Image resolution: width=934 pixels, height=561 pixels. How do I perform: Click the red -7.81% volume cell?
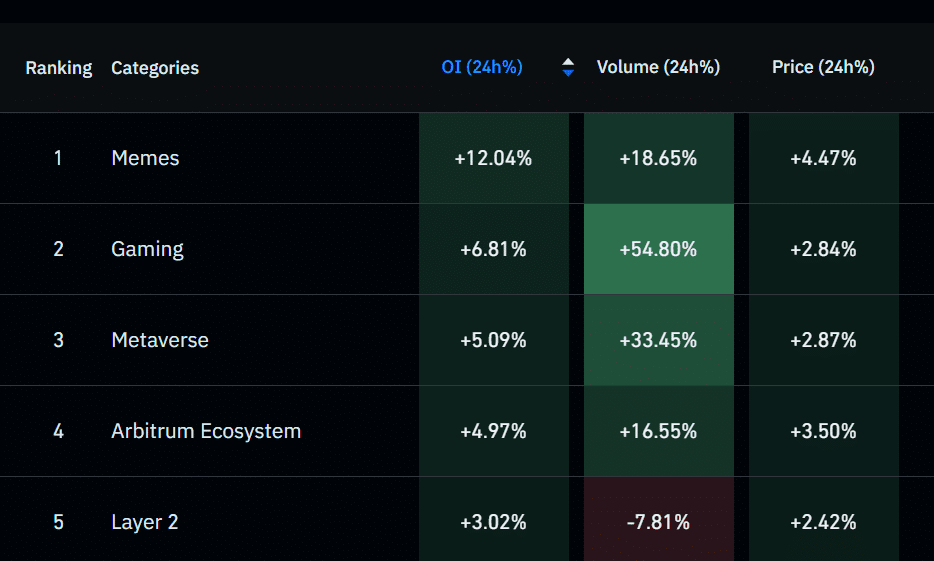pyautogui.click(x=658, y=522)
